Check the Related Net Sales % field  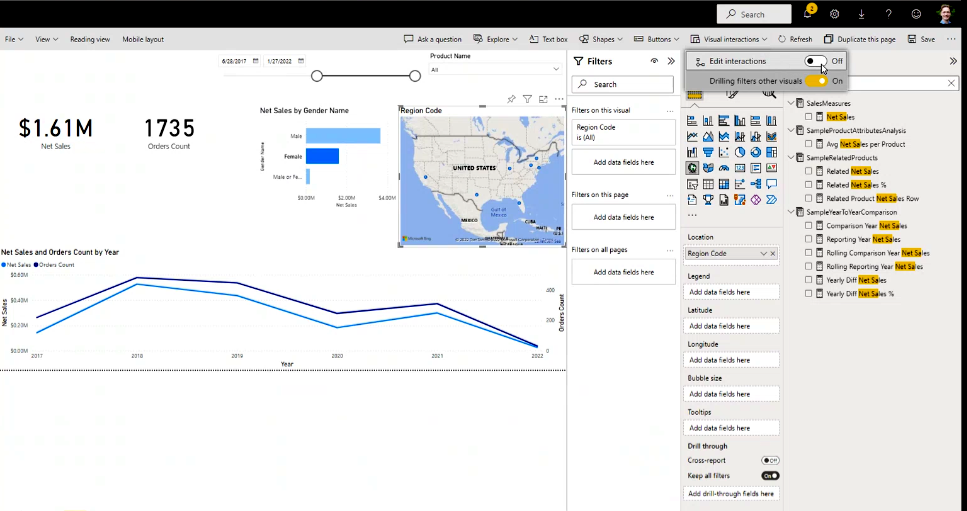(809, 184)
